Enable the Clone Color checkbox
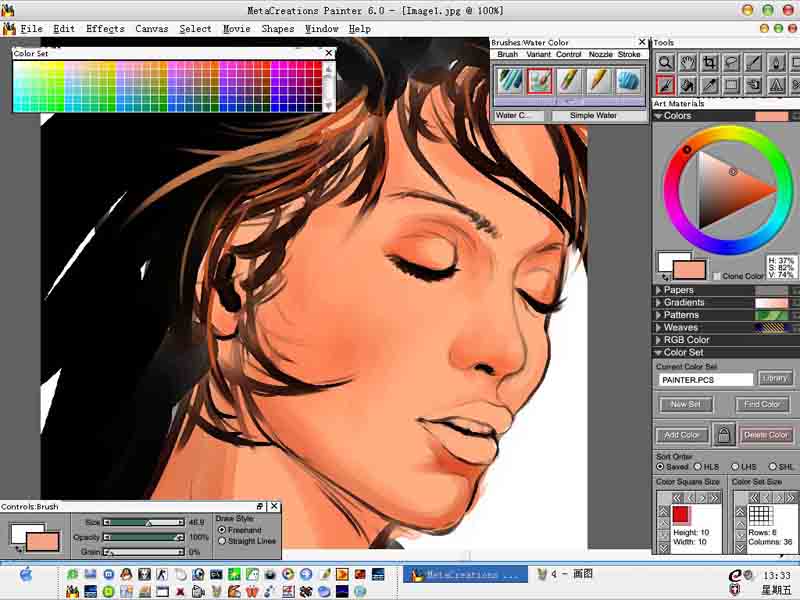The width and height of the screenshot is (800, 600). point(716,276)
